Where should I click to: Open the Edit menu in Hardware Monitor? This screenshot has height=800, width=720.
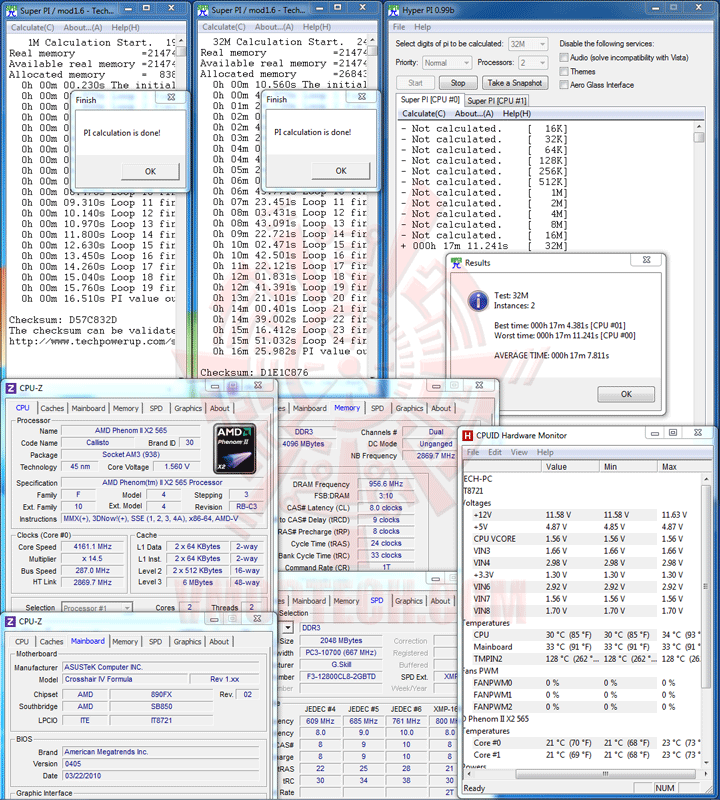[x=495, y=453]
